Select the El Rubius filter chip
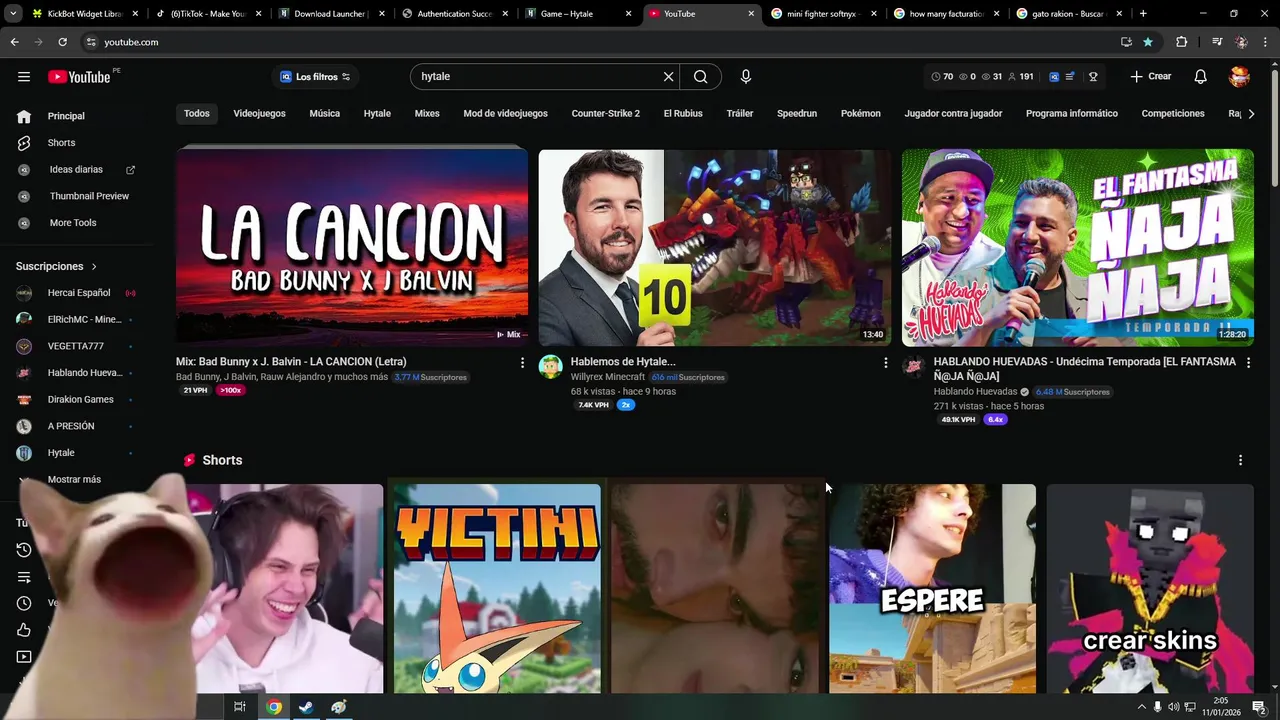The width and height of the screenshot is (1280, 720). [x=683, y=114]
